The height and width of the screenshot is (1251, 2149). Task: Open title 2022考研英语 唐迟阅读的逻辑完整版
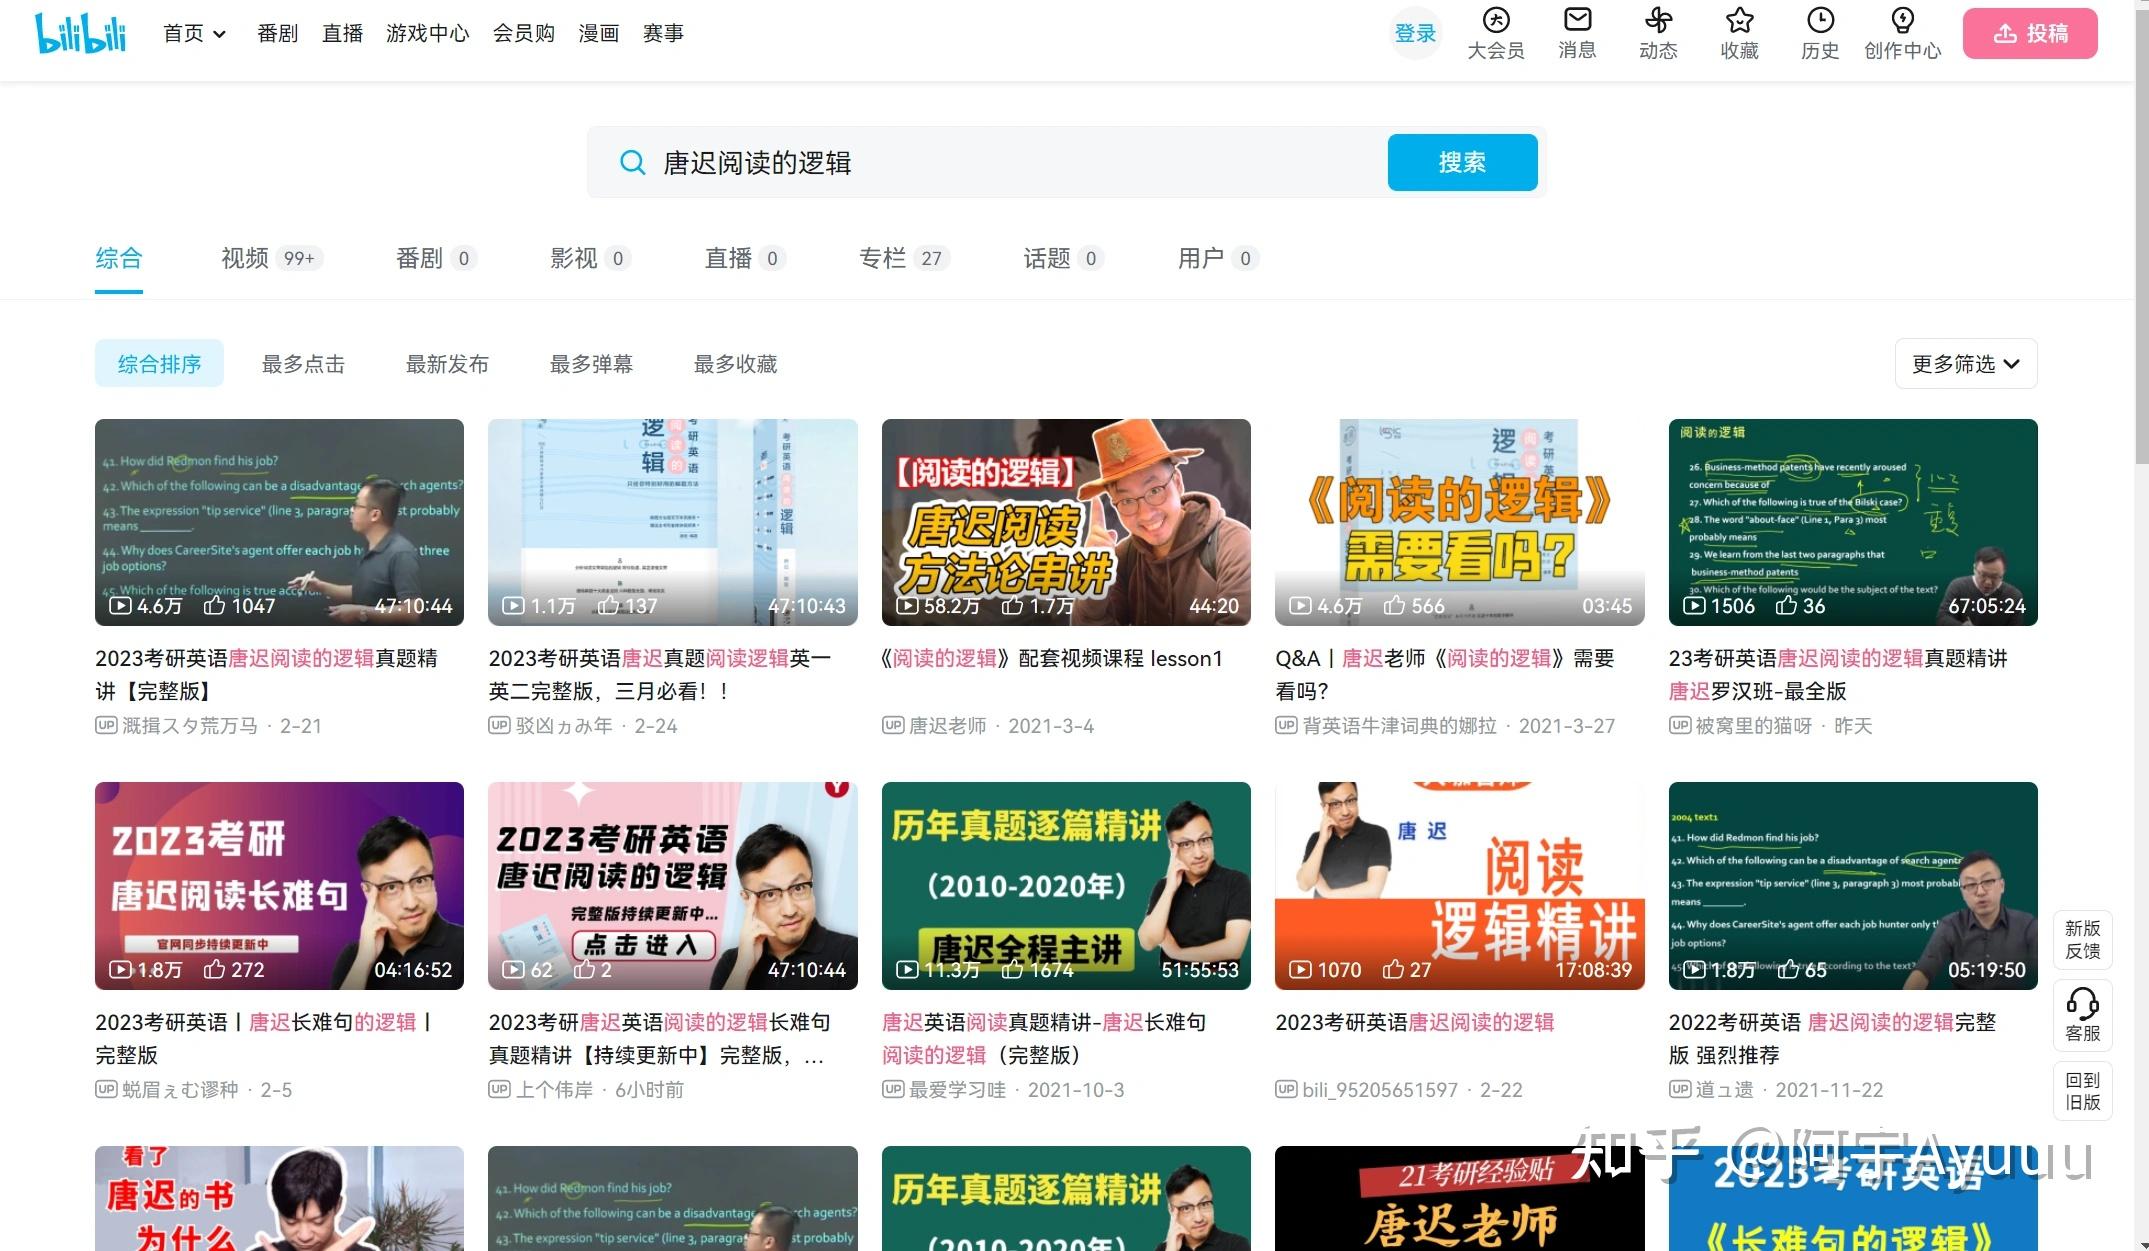[1832, 1038]
